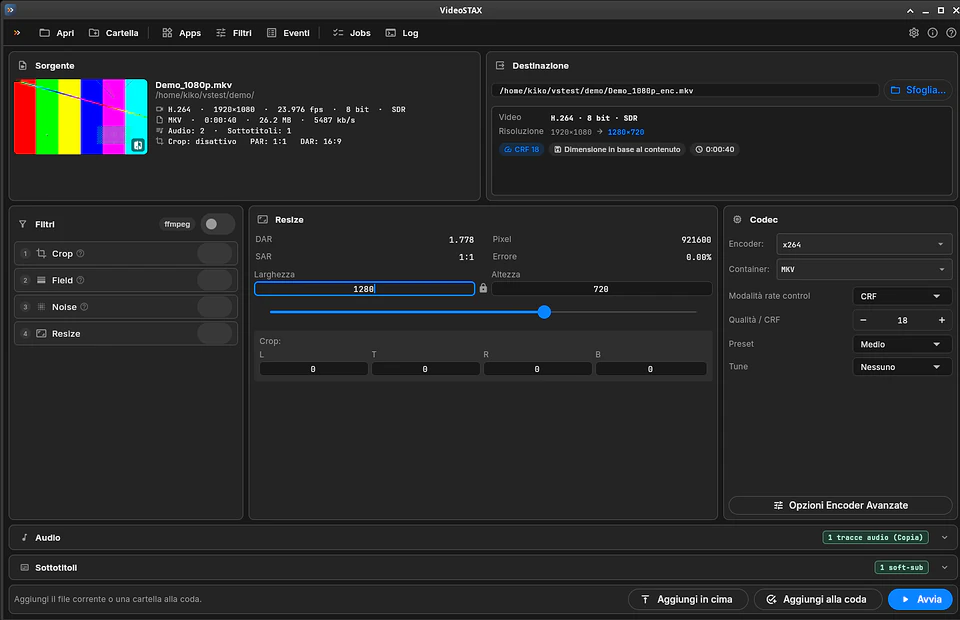Click the 0:00:40 duration badge
Screen dimensions: 960x620
click(714, 149)
